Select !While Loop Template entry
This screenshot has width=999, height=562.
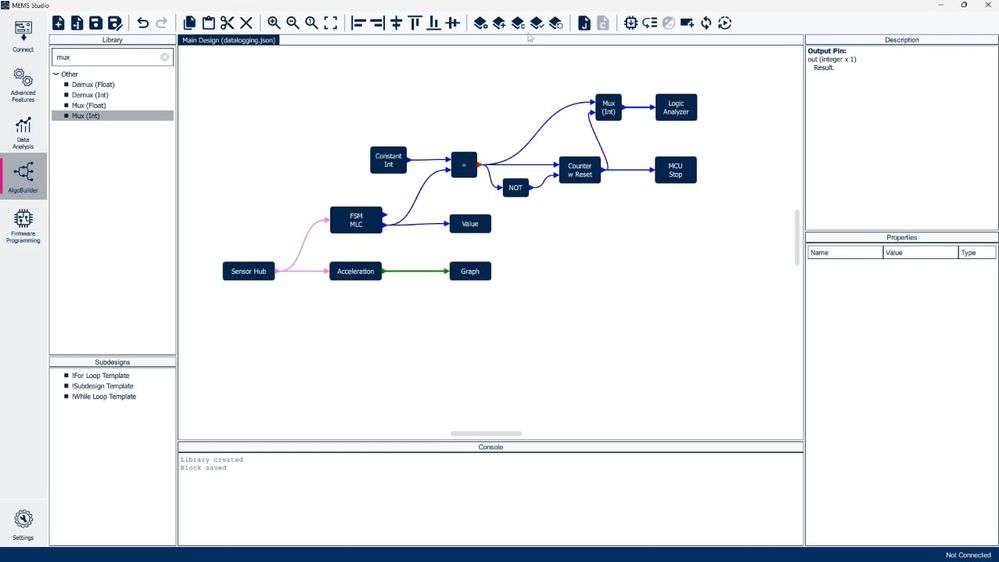[104, 396]
